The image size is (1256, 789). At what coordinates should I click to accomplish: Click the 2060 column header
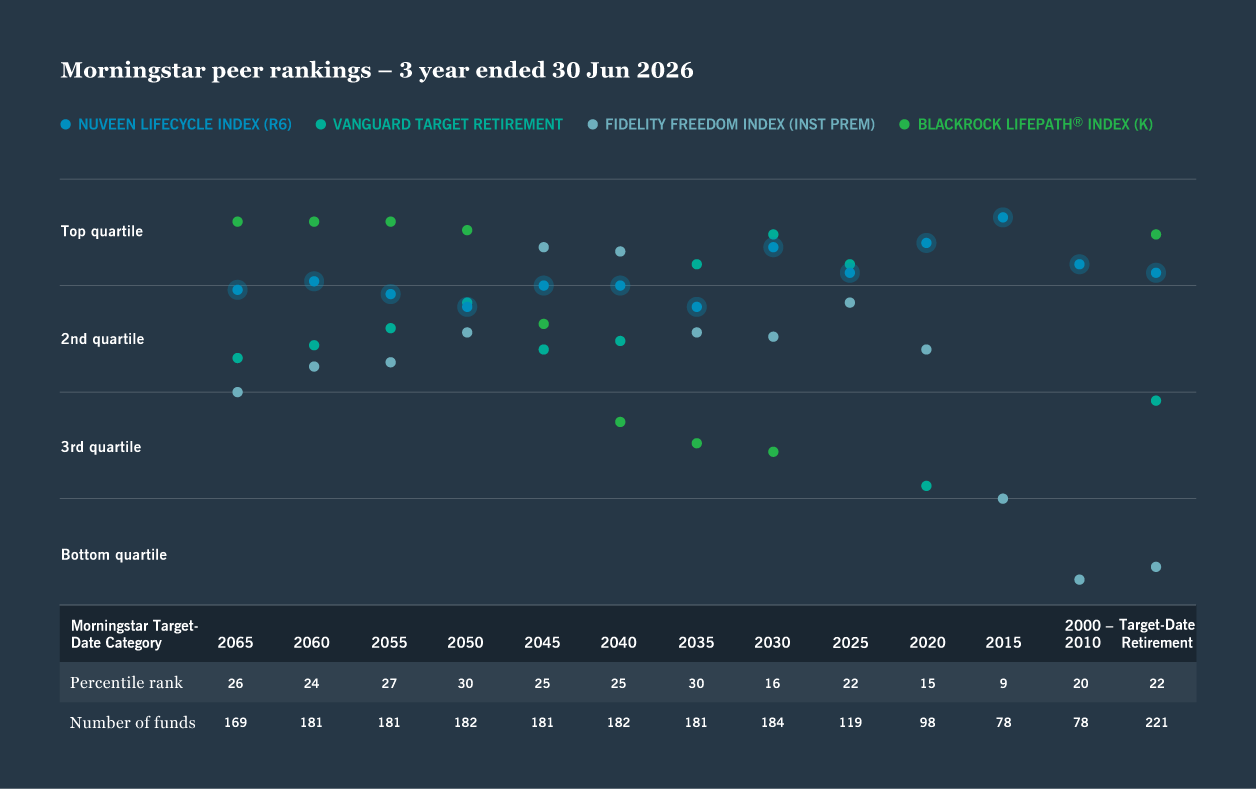tap(312, 643)
